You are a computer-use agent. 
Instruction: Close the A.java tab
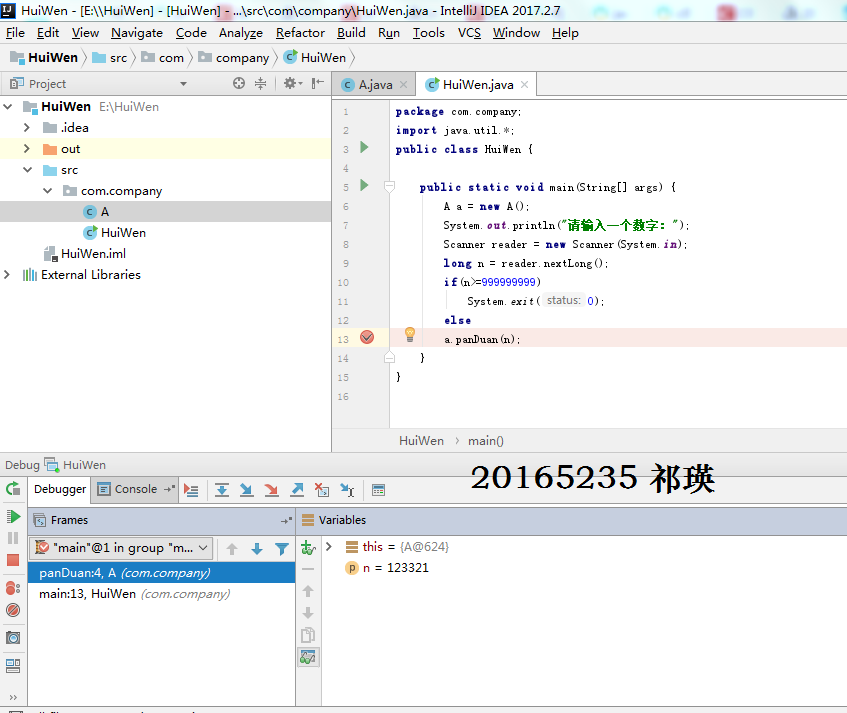pyautogui.click(x=404, y=85)
